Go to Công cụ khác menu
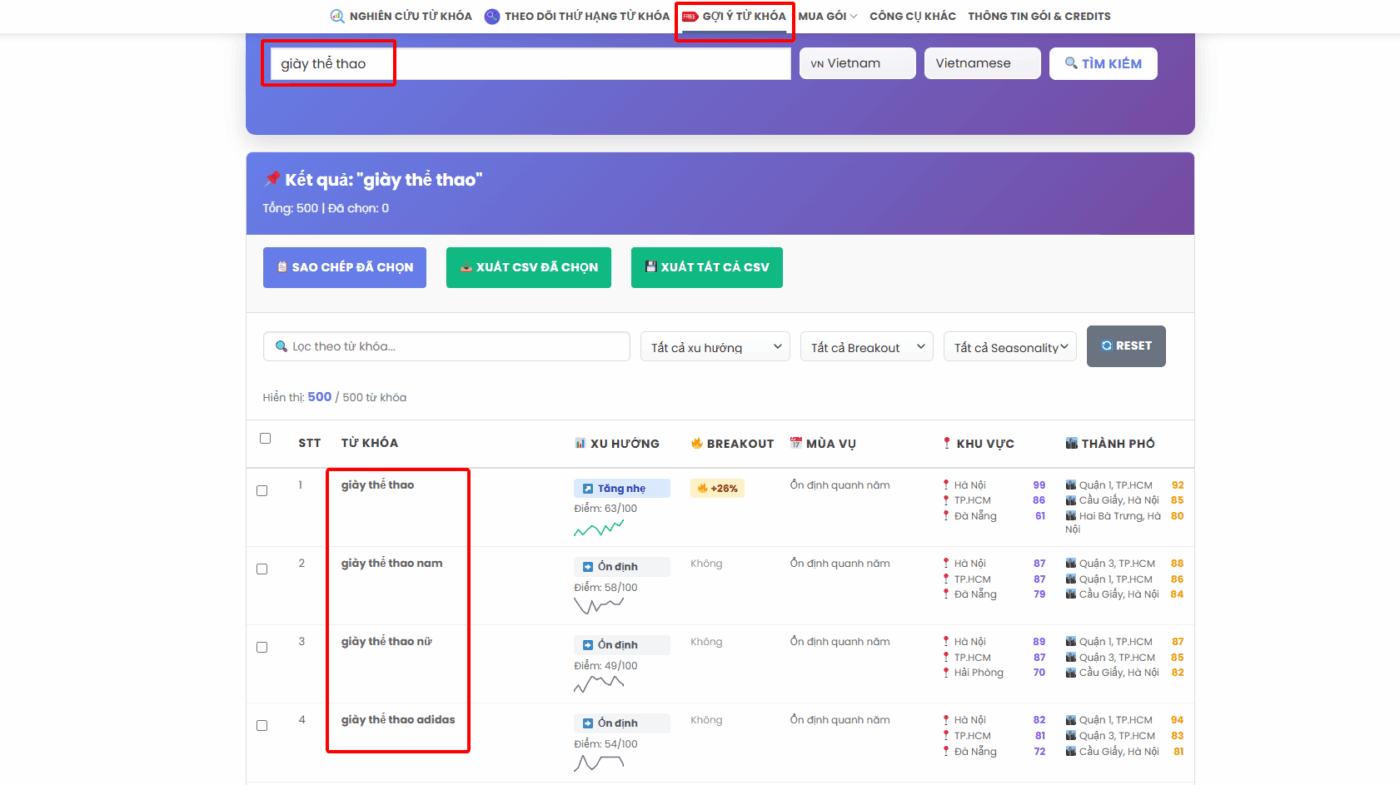The height and width of the screenshot is (785, 1400). (x=912, y=16)
